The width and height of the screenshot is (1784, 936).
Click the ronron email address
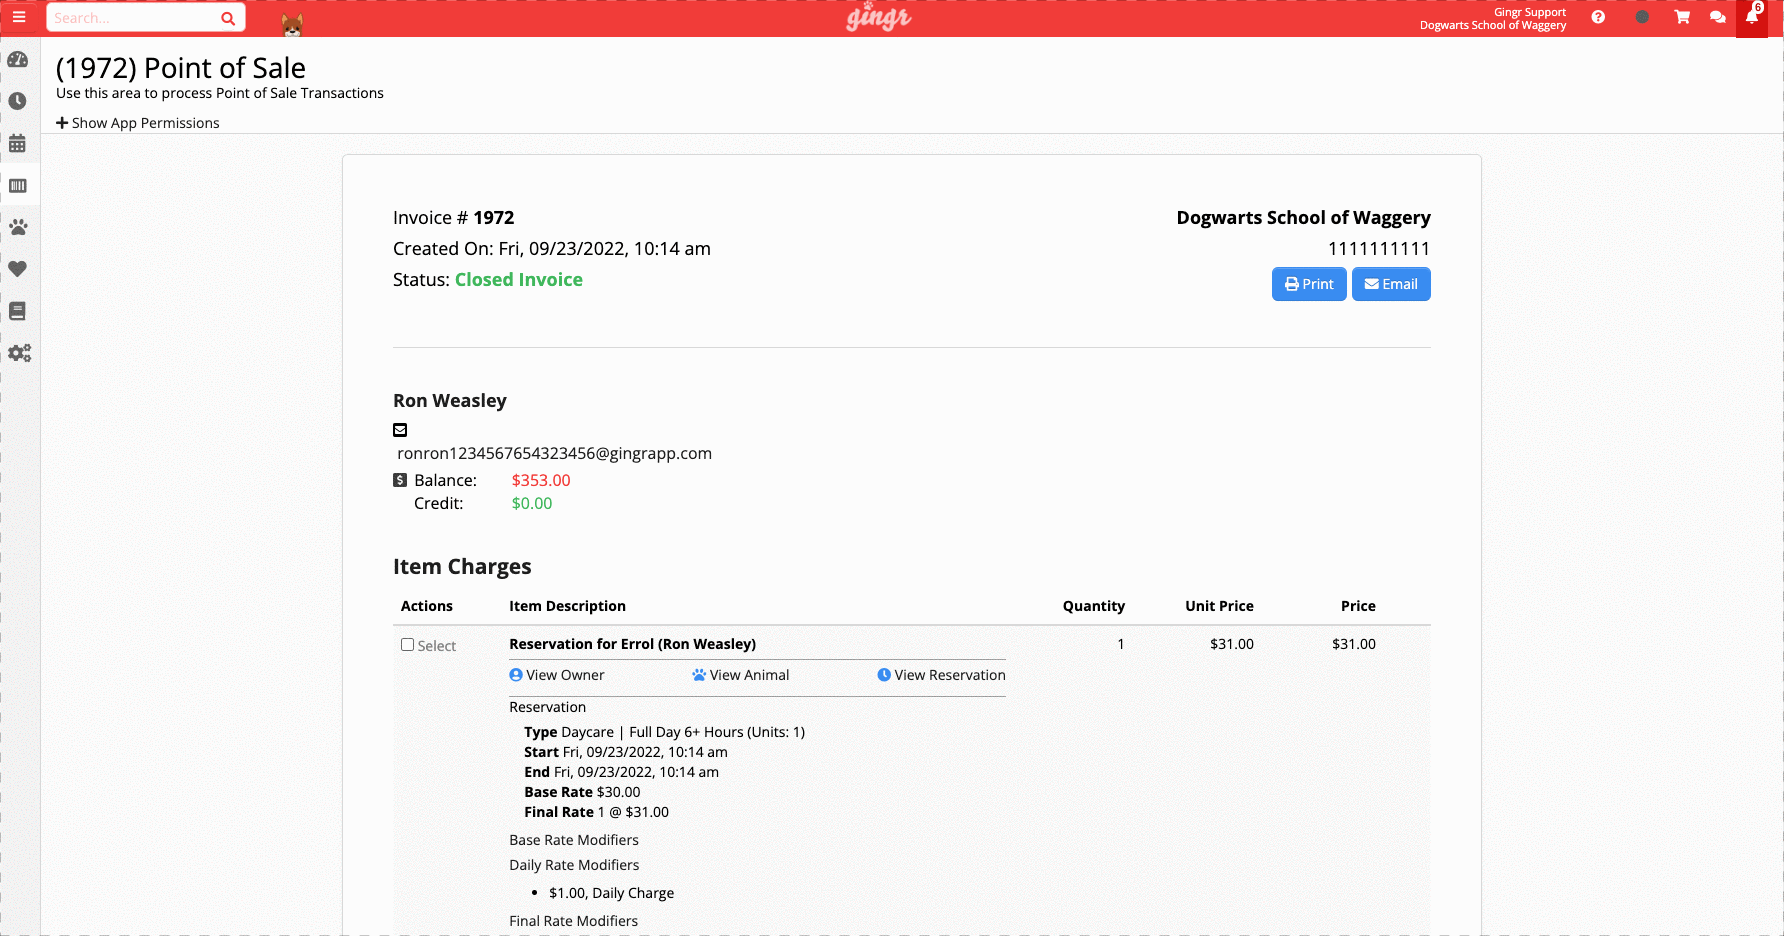coord(555,453)
